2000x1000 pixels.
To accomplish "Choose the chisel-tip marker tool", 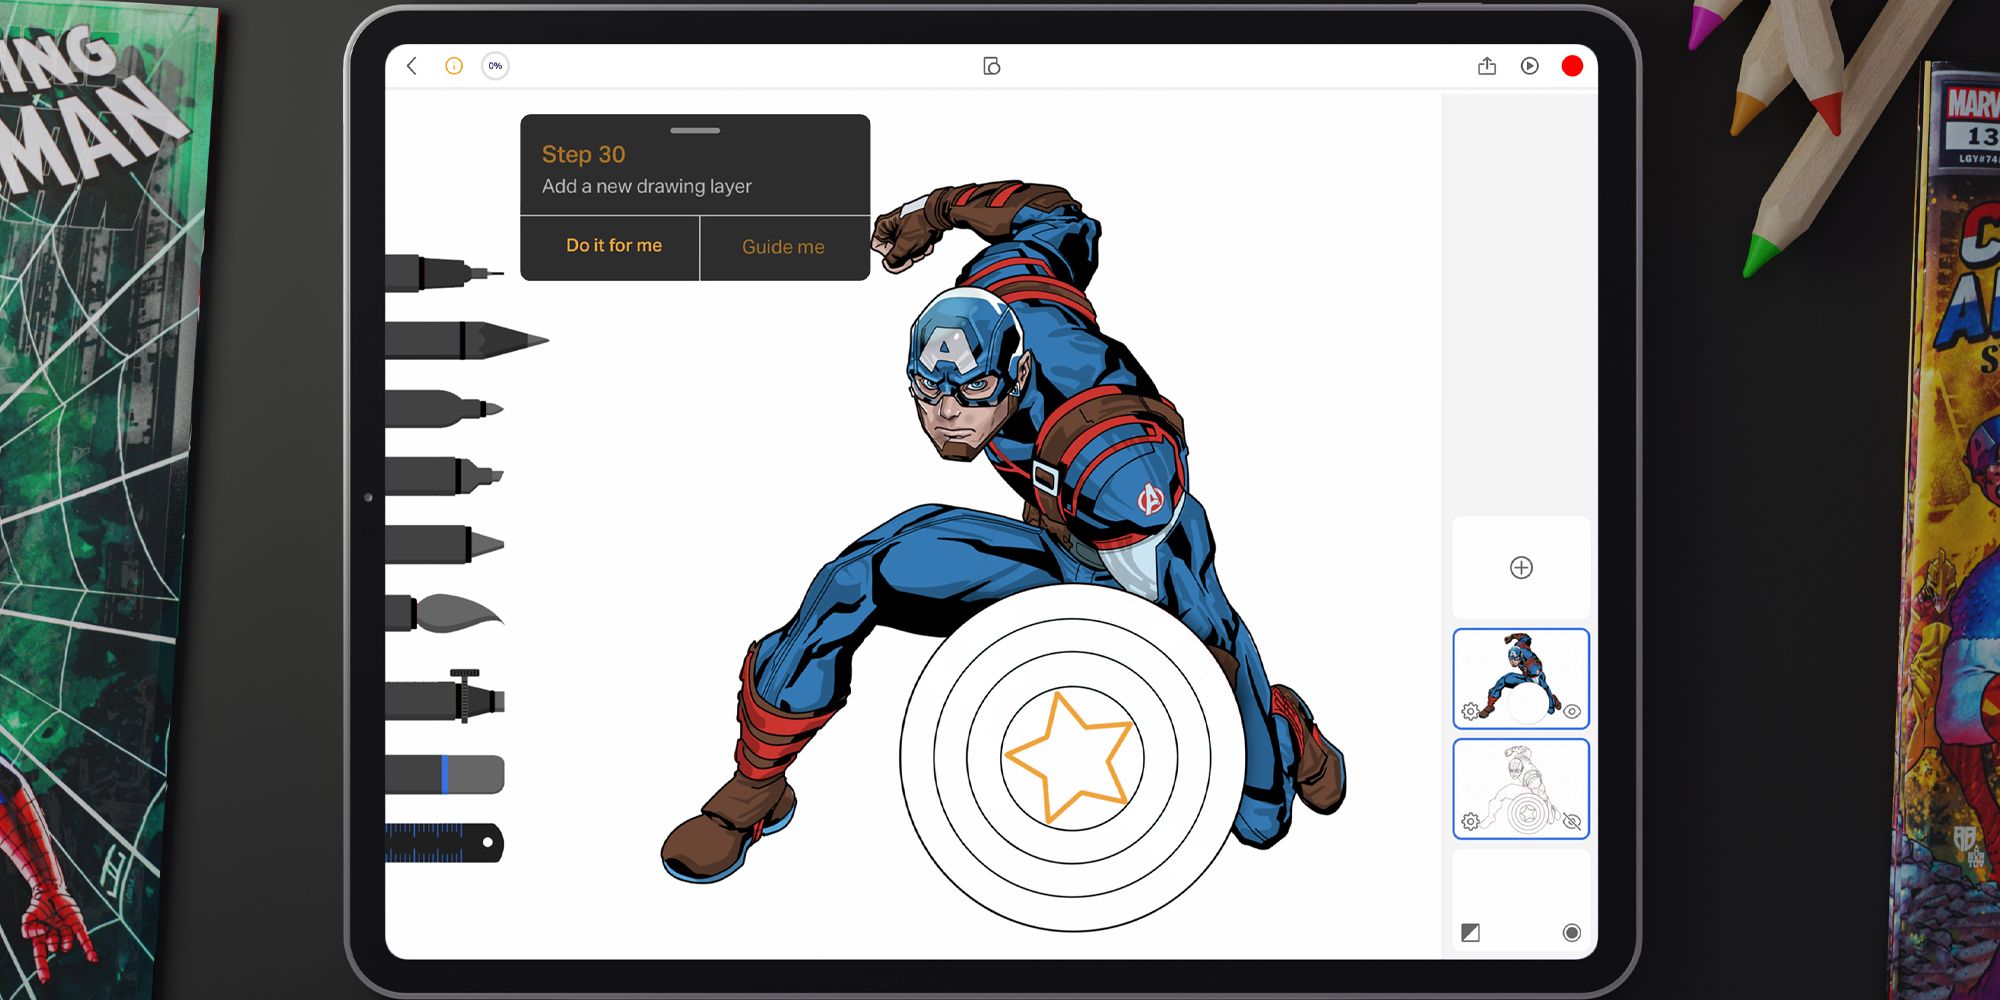I will pos(443,475).
